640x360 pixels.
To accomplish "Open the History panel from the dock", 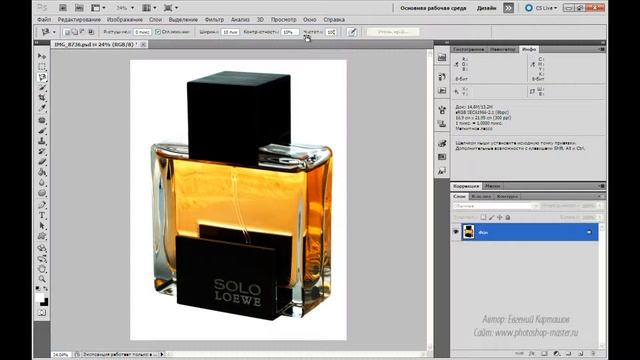I will 442,77.
